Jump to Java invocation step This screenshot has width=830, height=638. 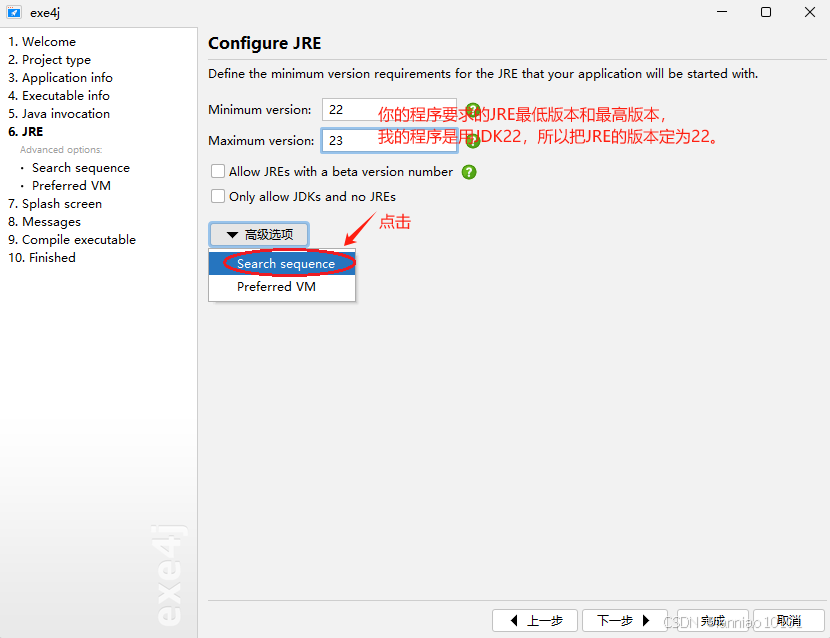click(x=59, y=113)
